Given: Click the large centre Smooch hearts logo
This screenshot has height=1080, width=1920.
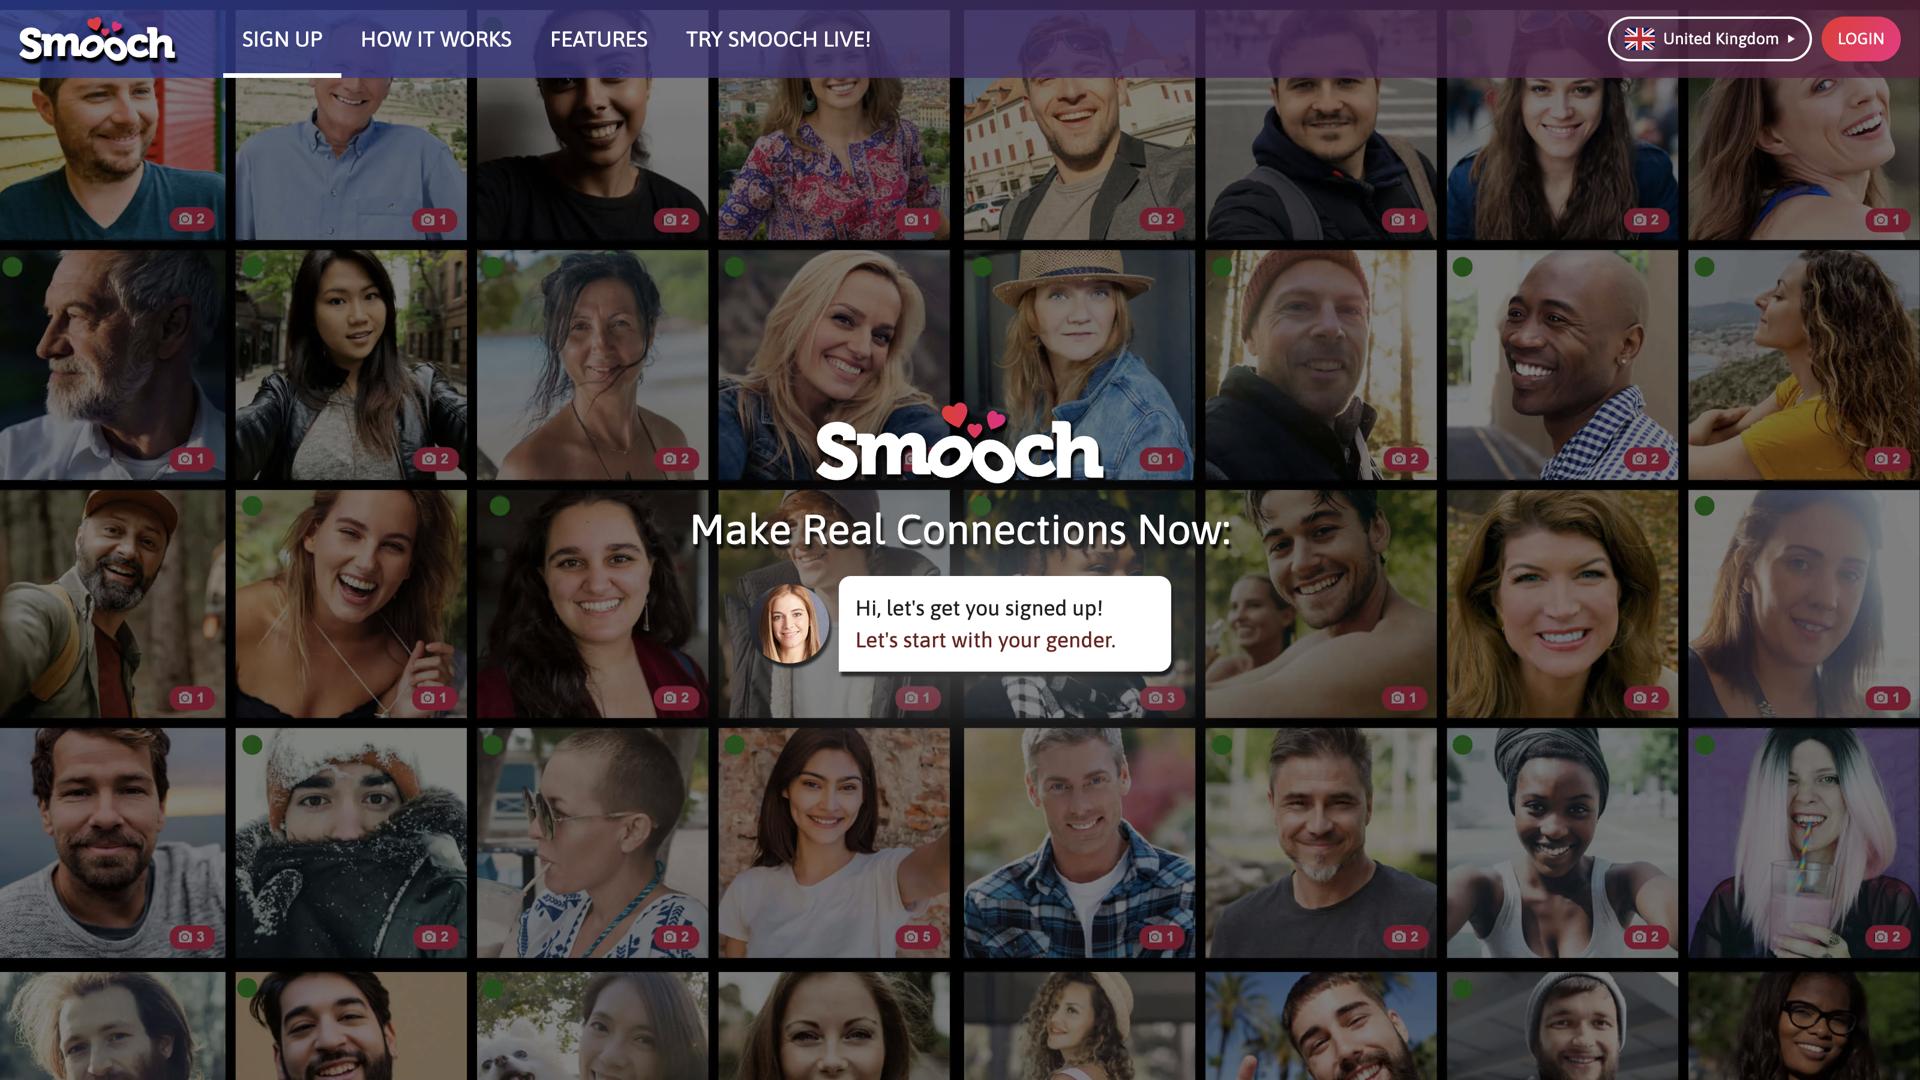Looking at the screenshot, I should click(959, 443).
